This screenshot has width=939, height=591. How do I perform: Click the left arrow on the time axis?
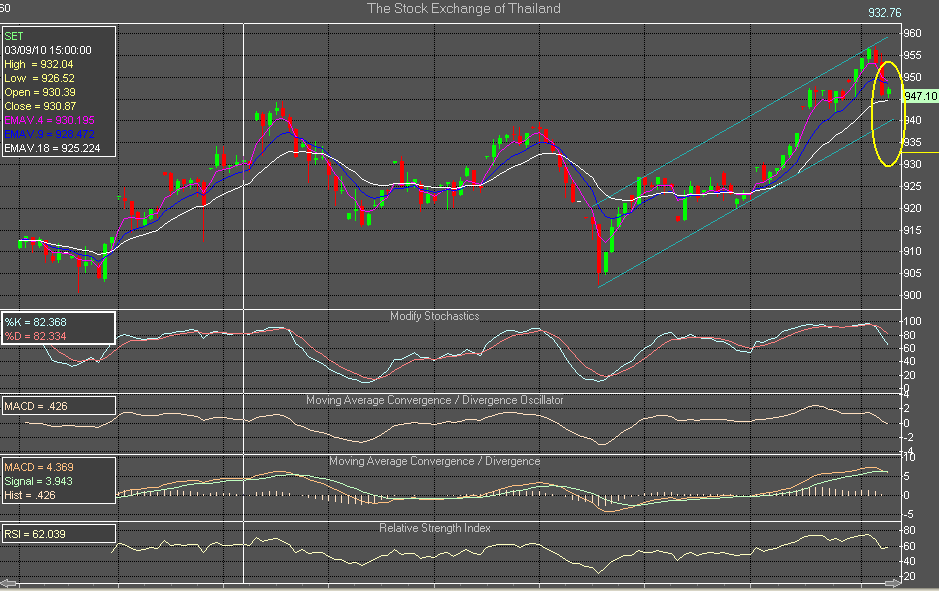[x=8, y=583]
